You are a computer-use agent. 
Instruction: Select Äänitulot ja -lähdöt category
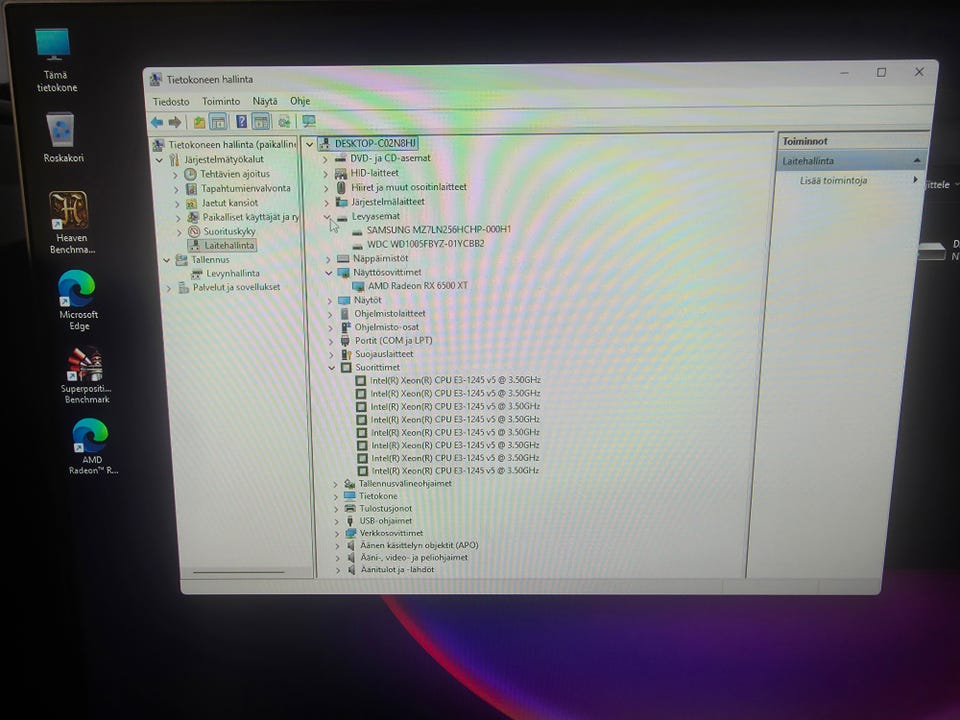397,569
